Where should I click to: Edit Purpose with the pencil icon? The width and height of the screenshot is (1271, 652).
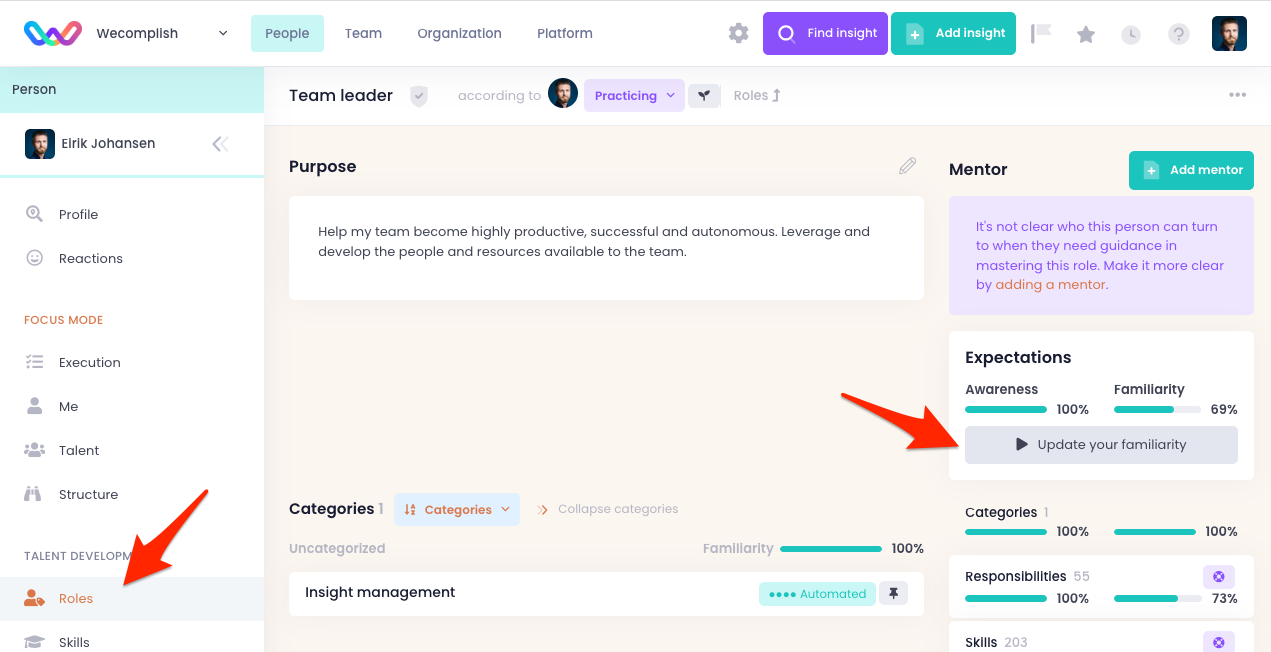907,166
